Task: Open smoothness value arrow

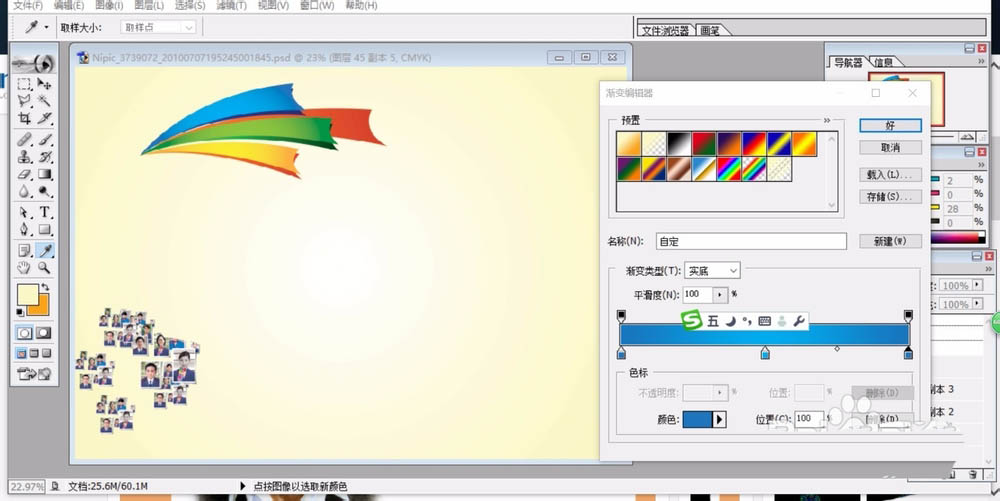Action: (x=719, y=294)
